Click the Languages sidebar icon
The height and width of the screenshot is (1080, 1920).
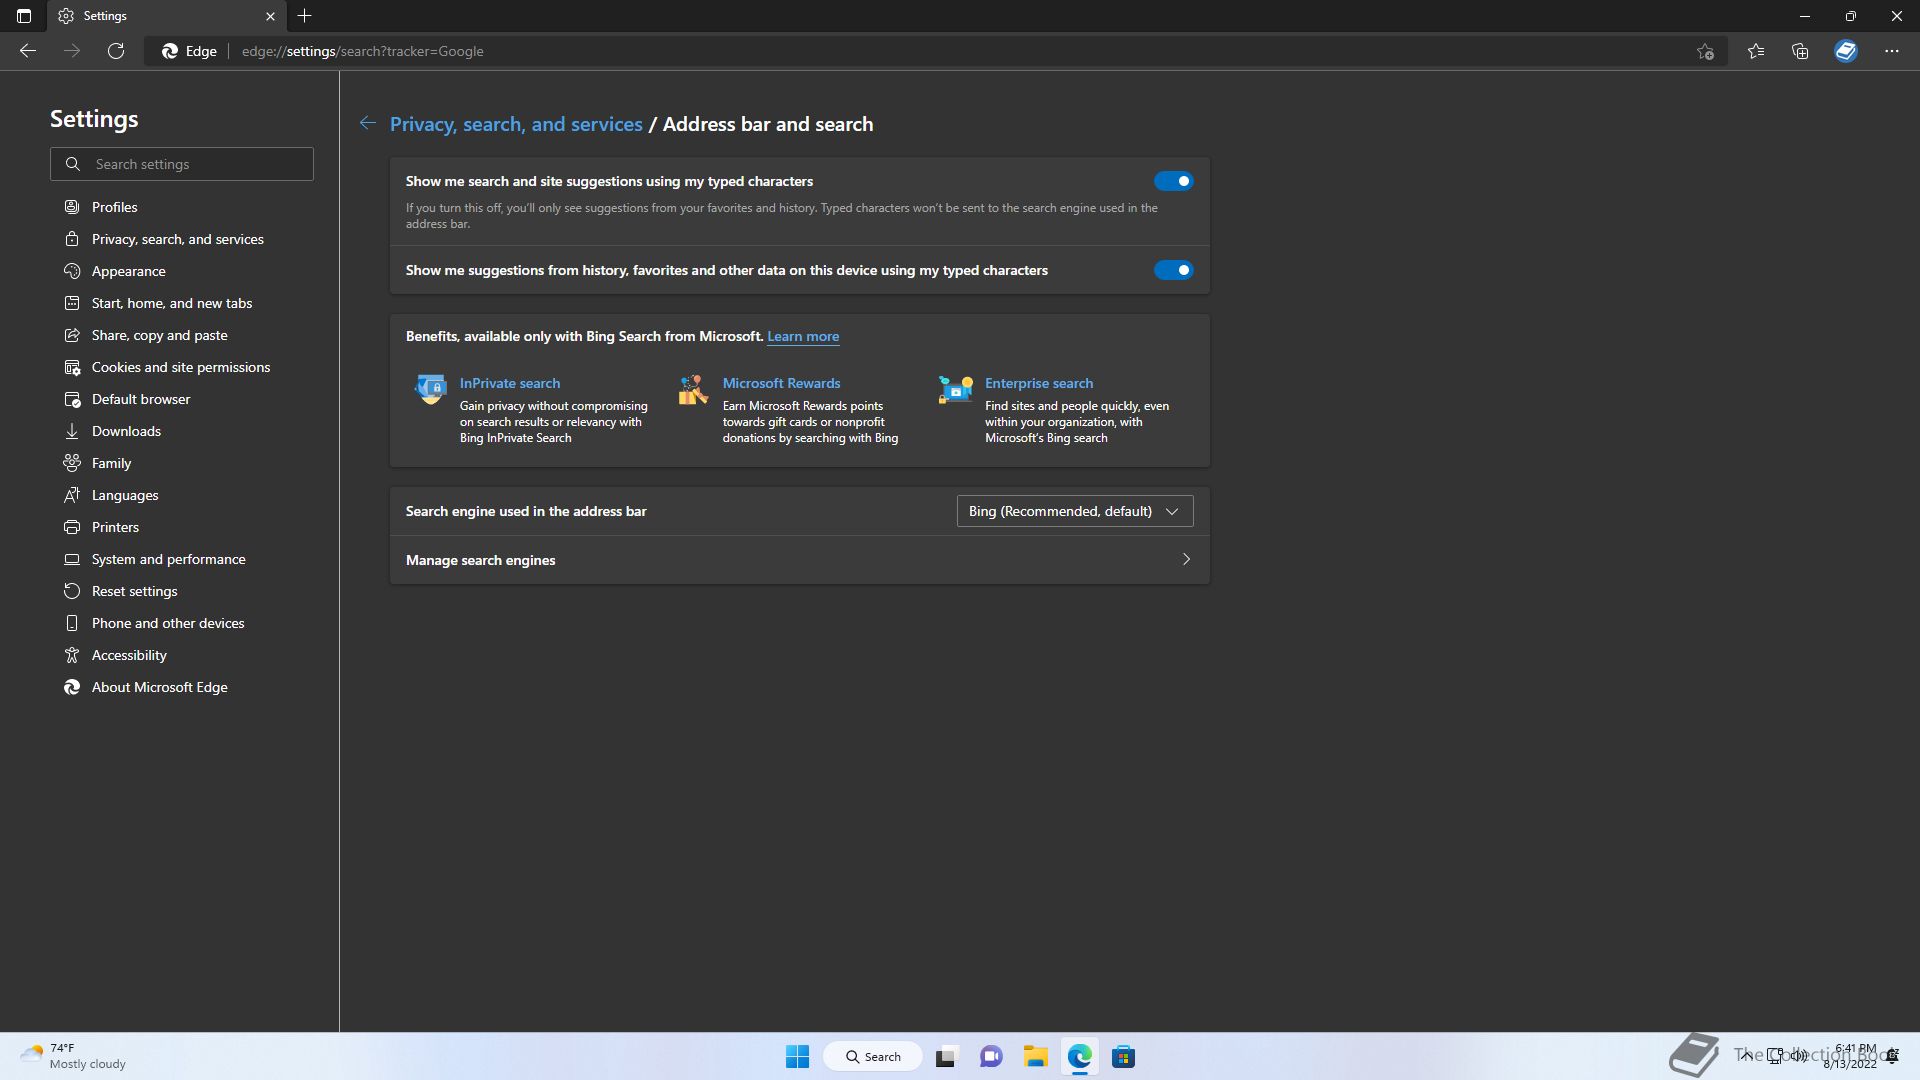pos(72,495)
